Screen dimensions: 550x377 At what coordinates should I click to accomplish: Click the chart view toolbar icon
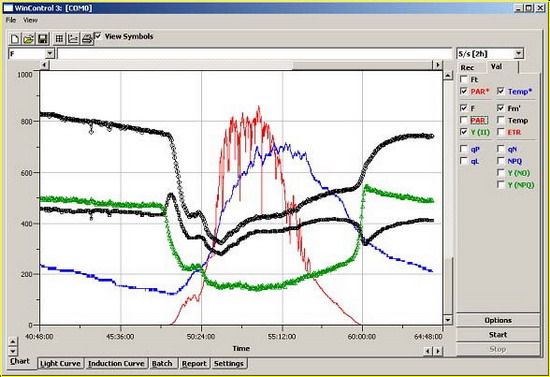pos(73,39)
